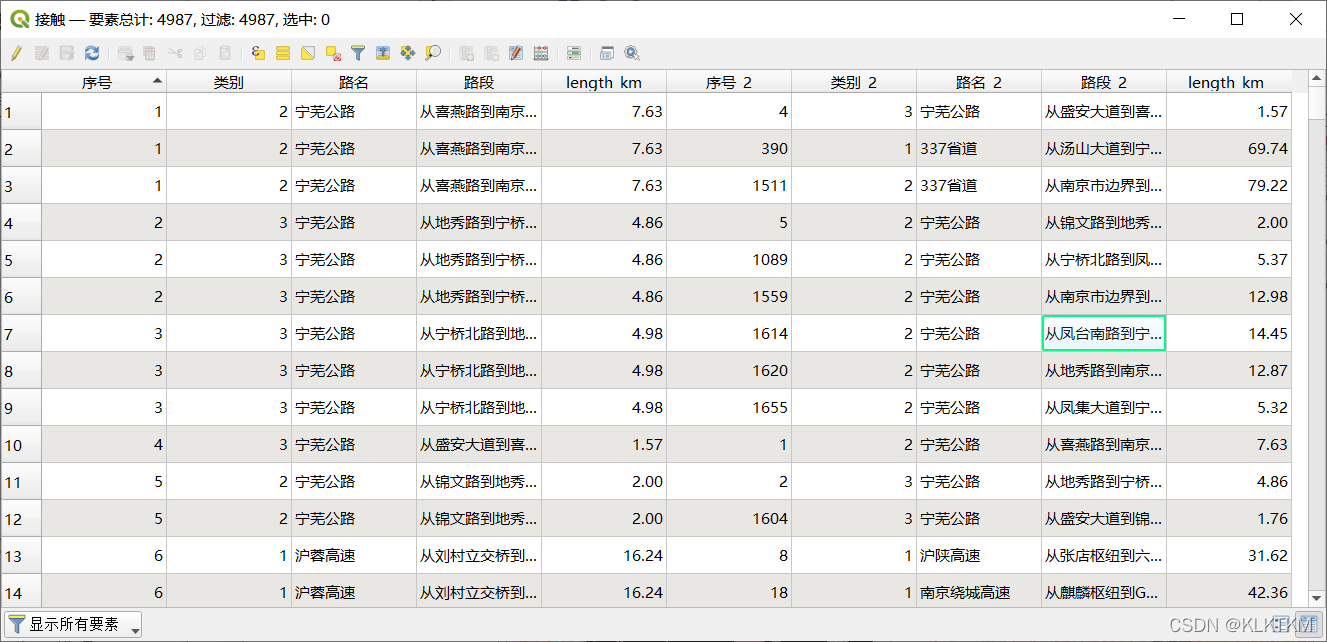Click the 路段 2 column header

1104,82
